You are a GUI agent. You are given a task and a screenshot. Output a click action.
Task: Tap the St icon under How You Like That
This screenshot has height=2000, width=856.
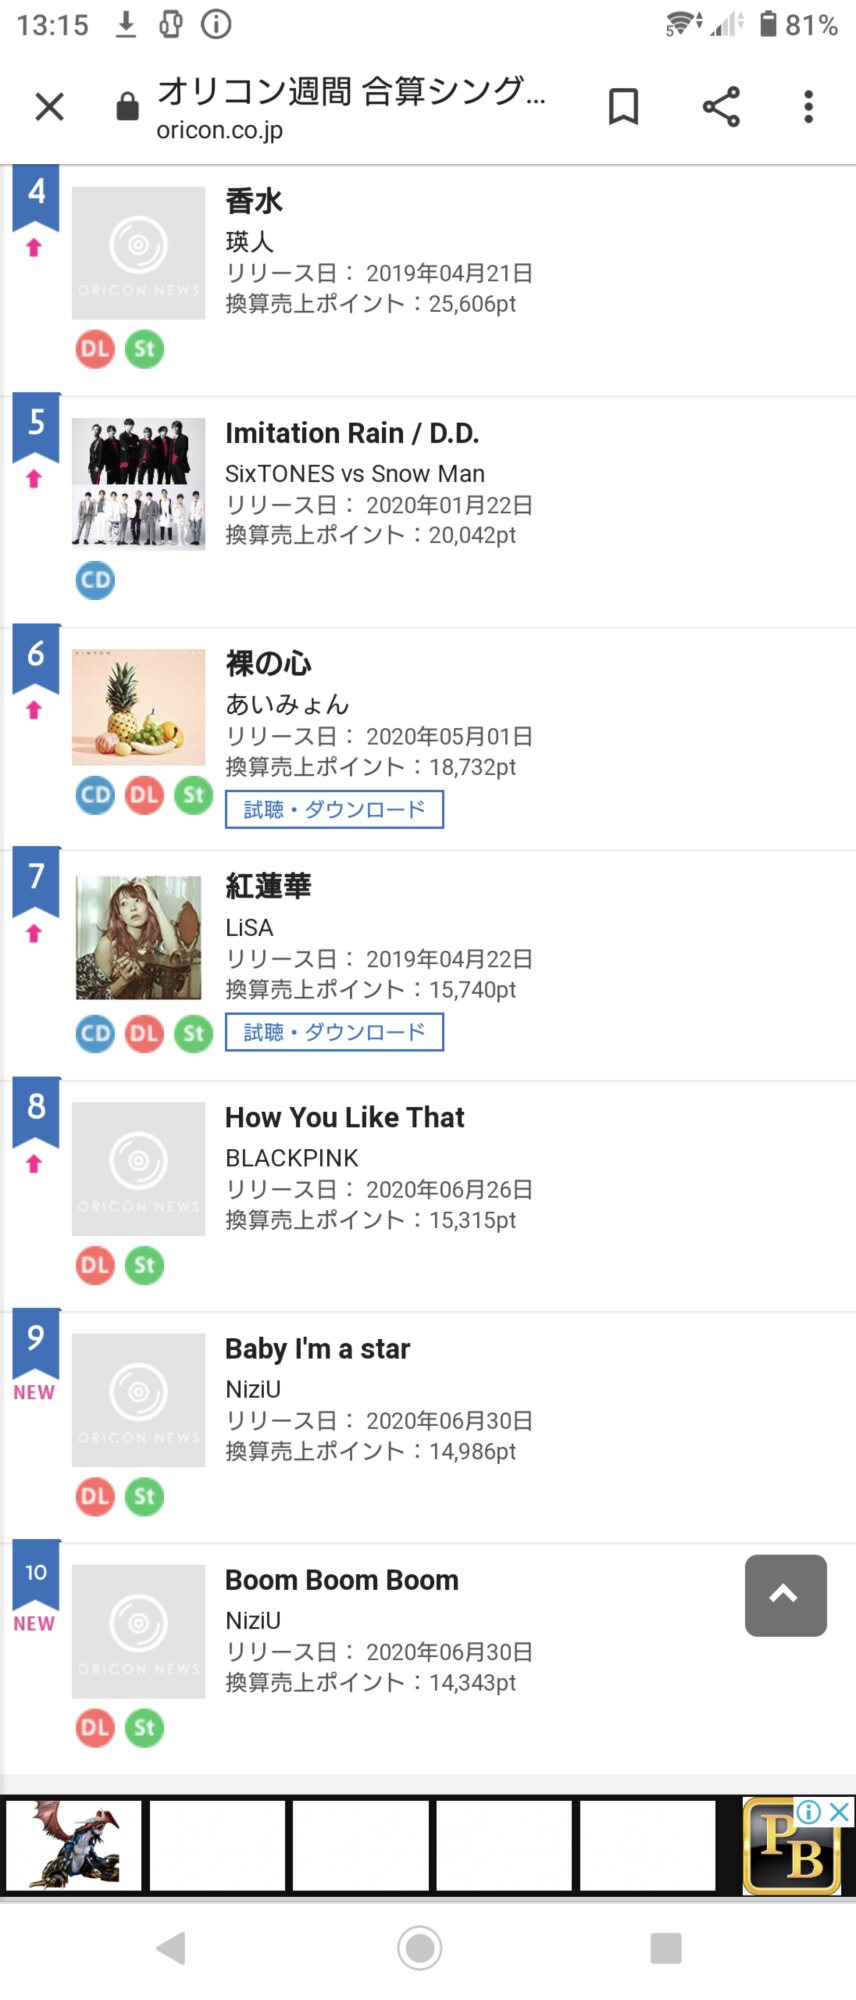tap(144, 1266)
